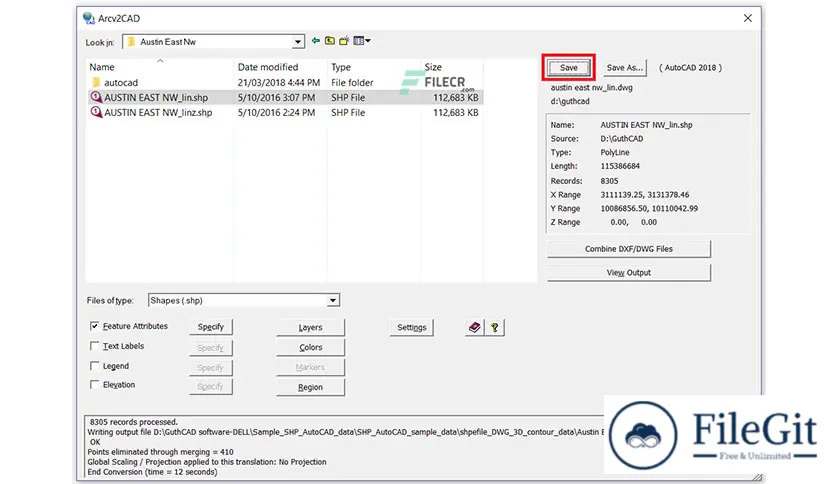
Task: Enable the Legend checkbox
Action: [x=94, y=366]
